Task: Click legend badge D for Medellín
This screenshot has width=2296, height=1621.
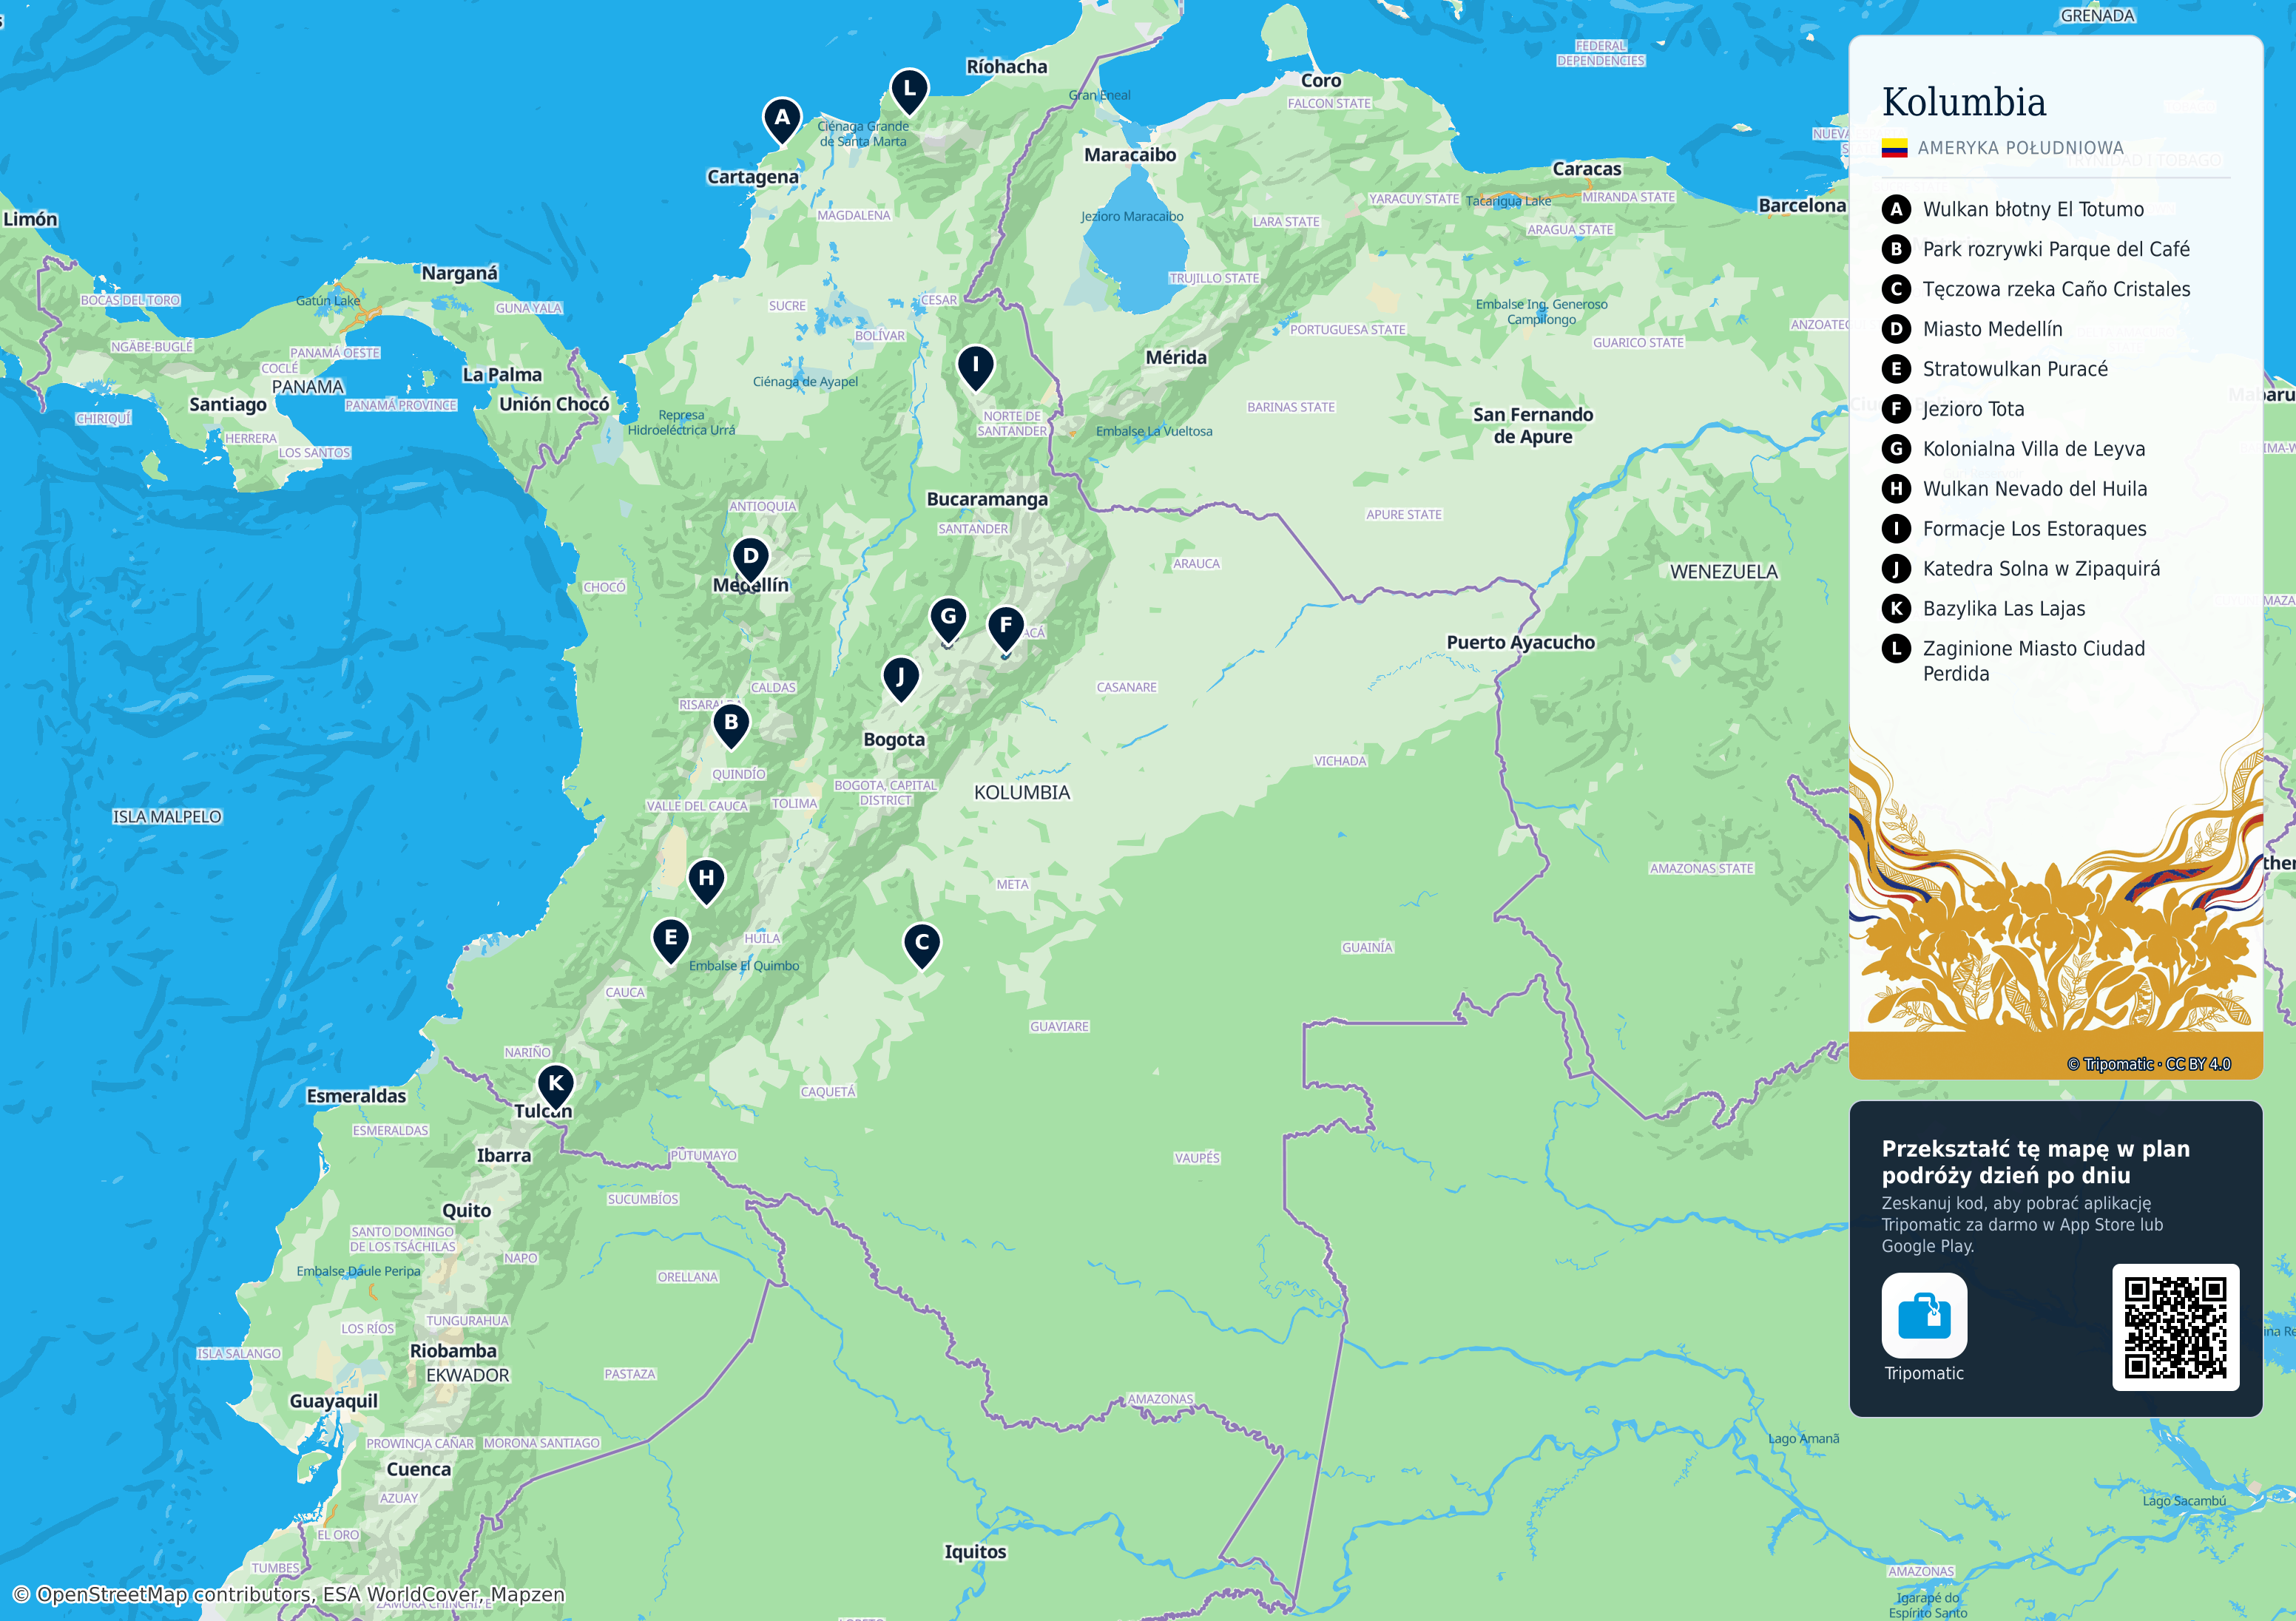Action: 1896,329
